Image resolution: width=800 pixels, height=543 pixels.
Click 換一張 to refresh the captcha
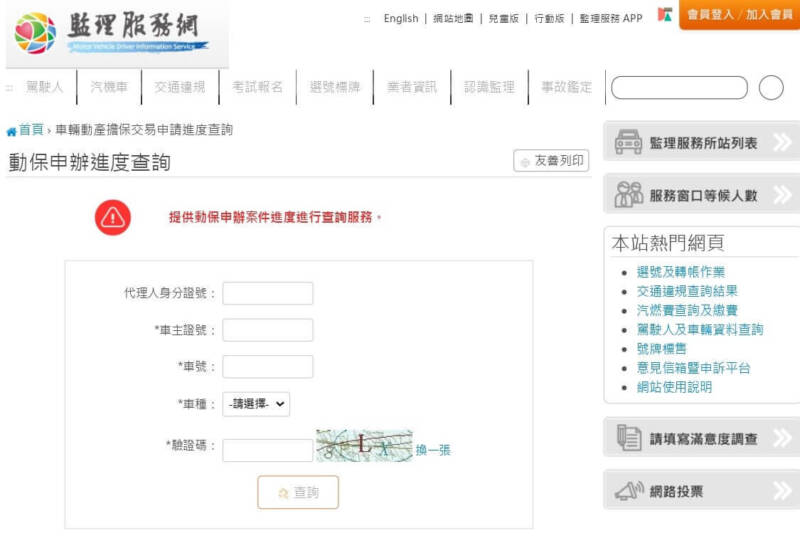click(x=433, y=450)
